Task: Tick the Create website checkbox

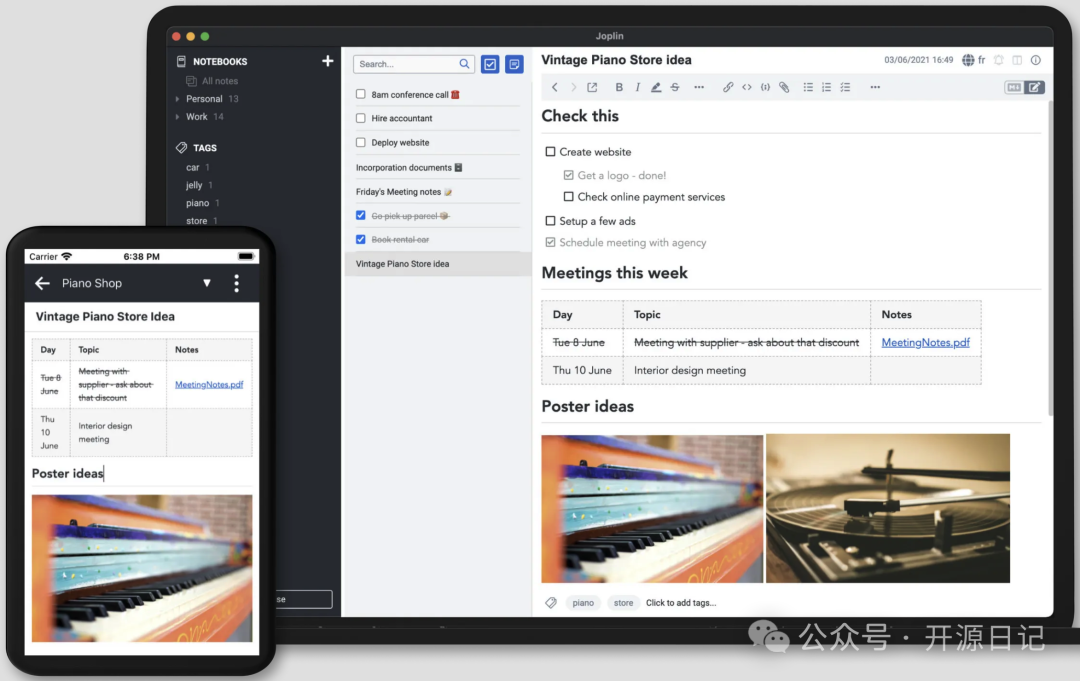Action: (x=550, y=151)
